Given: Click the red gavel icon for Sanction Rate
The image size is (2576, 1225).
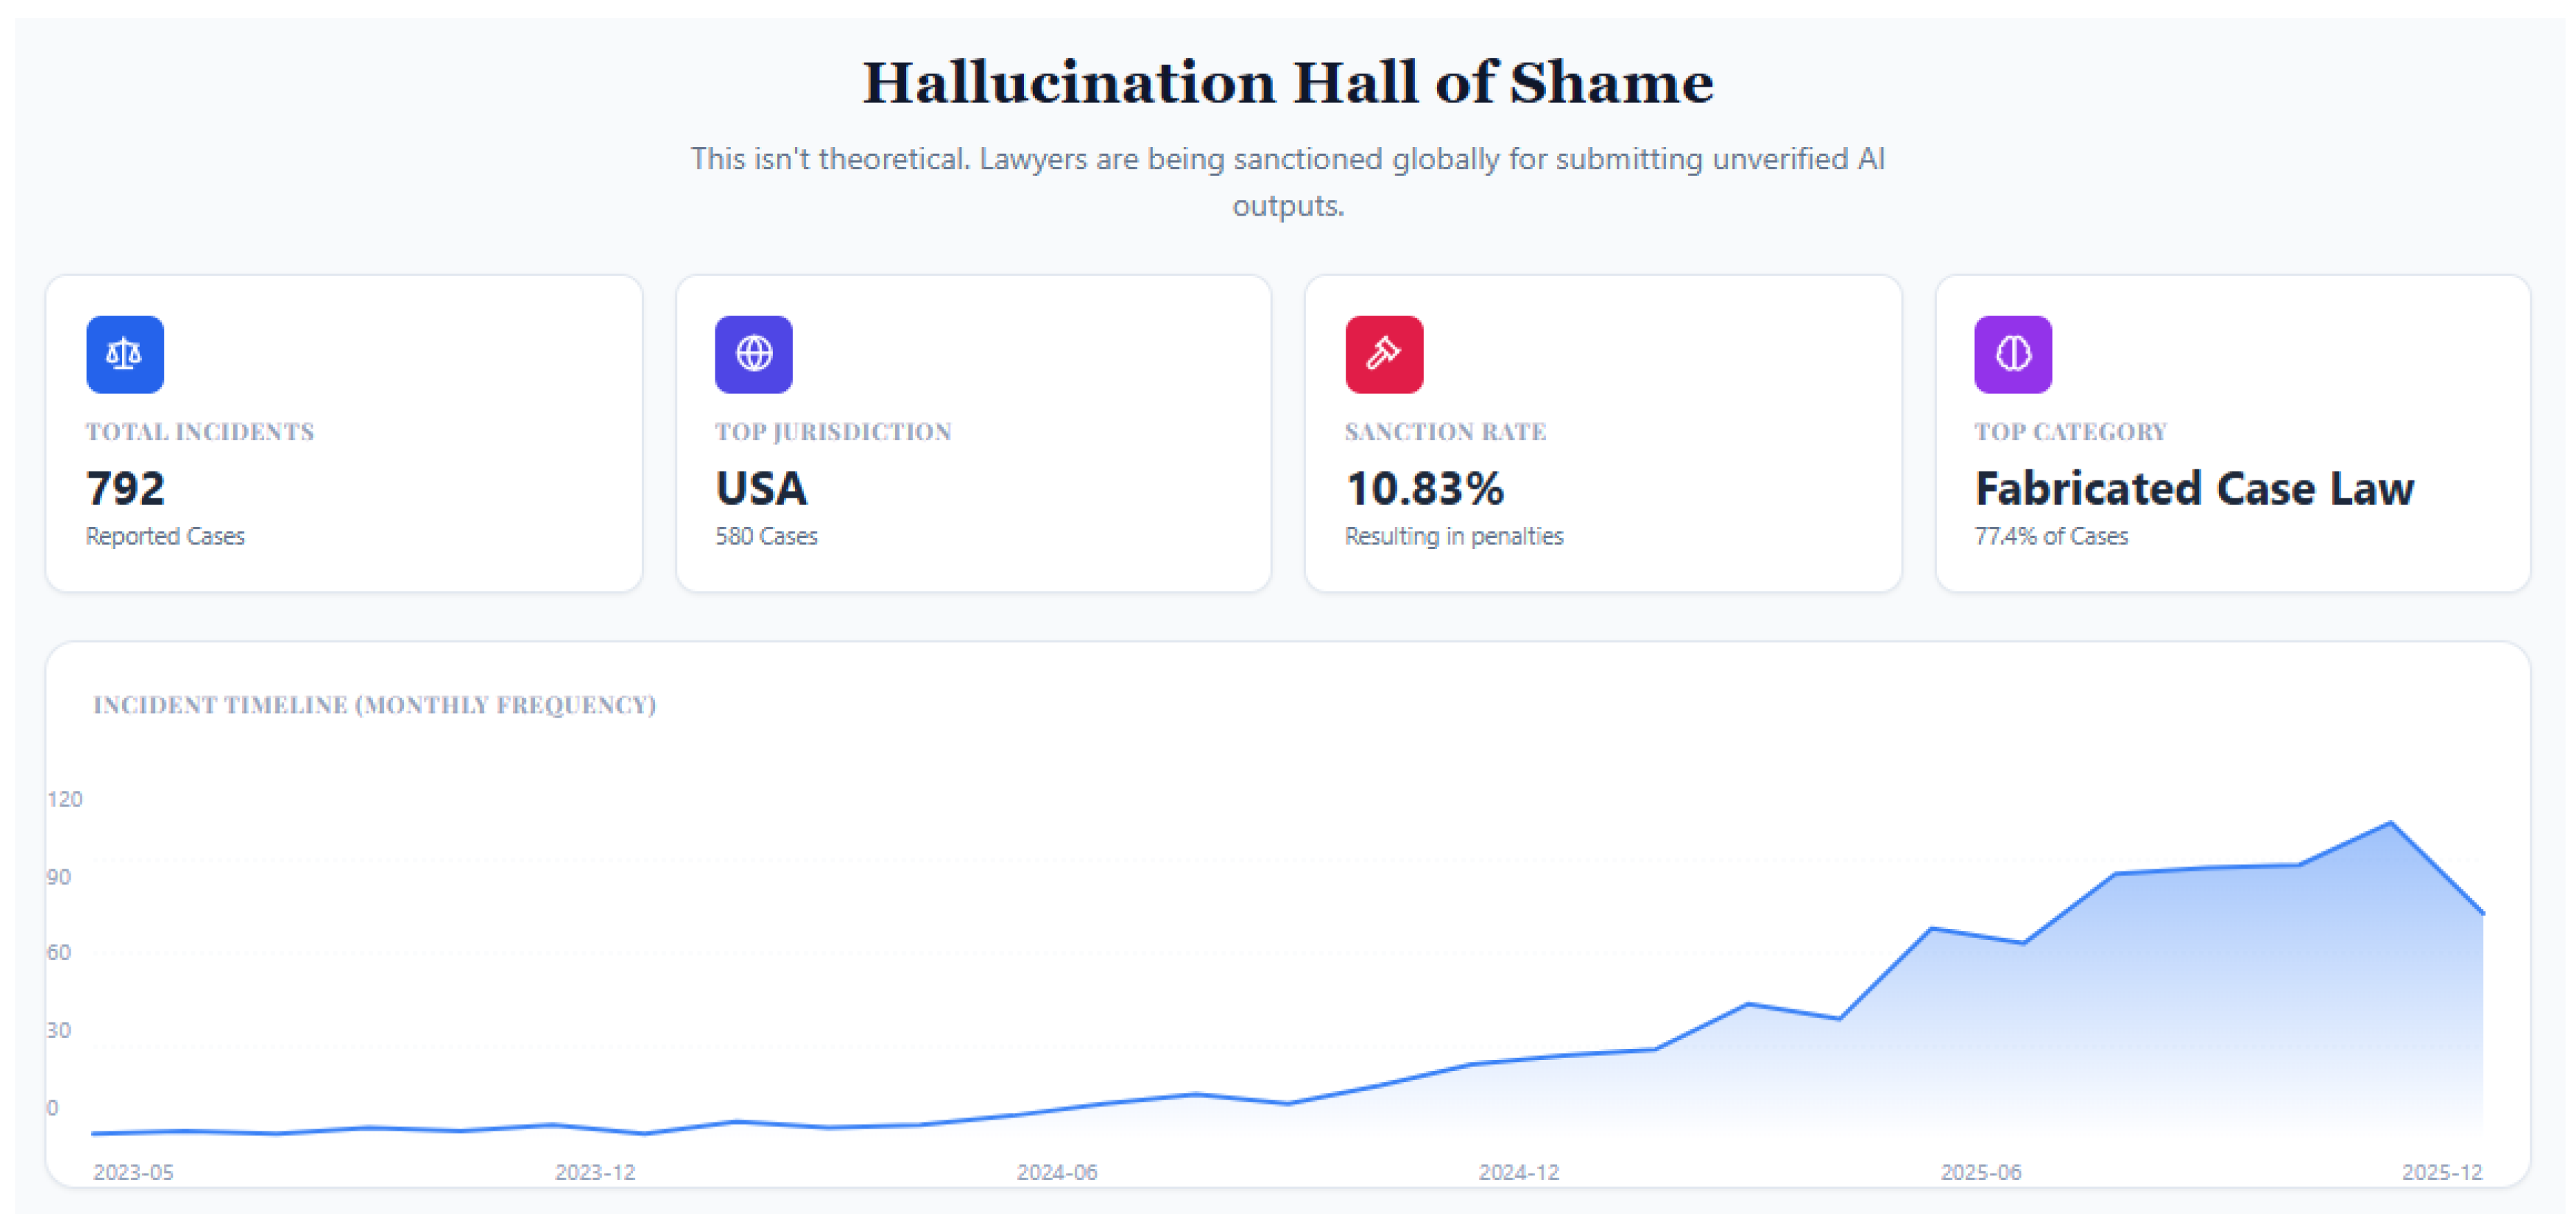Looking at the screenshot, I should coord(1383,354).
